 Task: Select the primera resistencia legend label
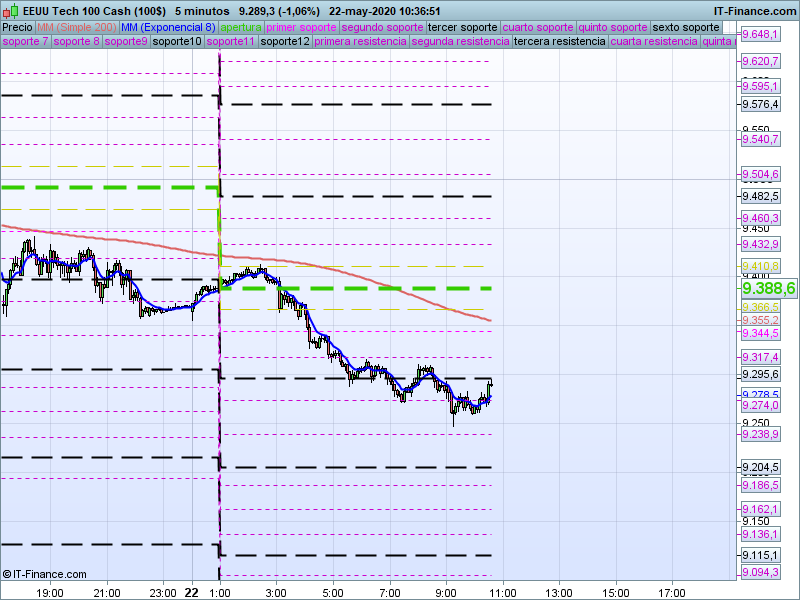[359, 42]
